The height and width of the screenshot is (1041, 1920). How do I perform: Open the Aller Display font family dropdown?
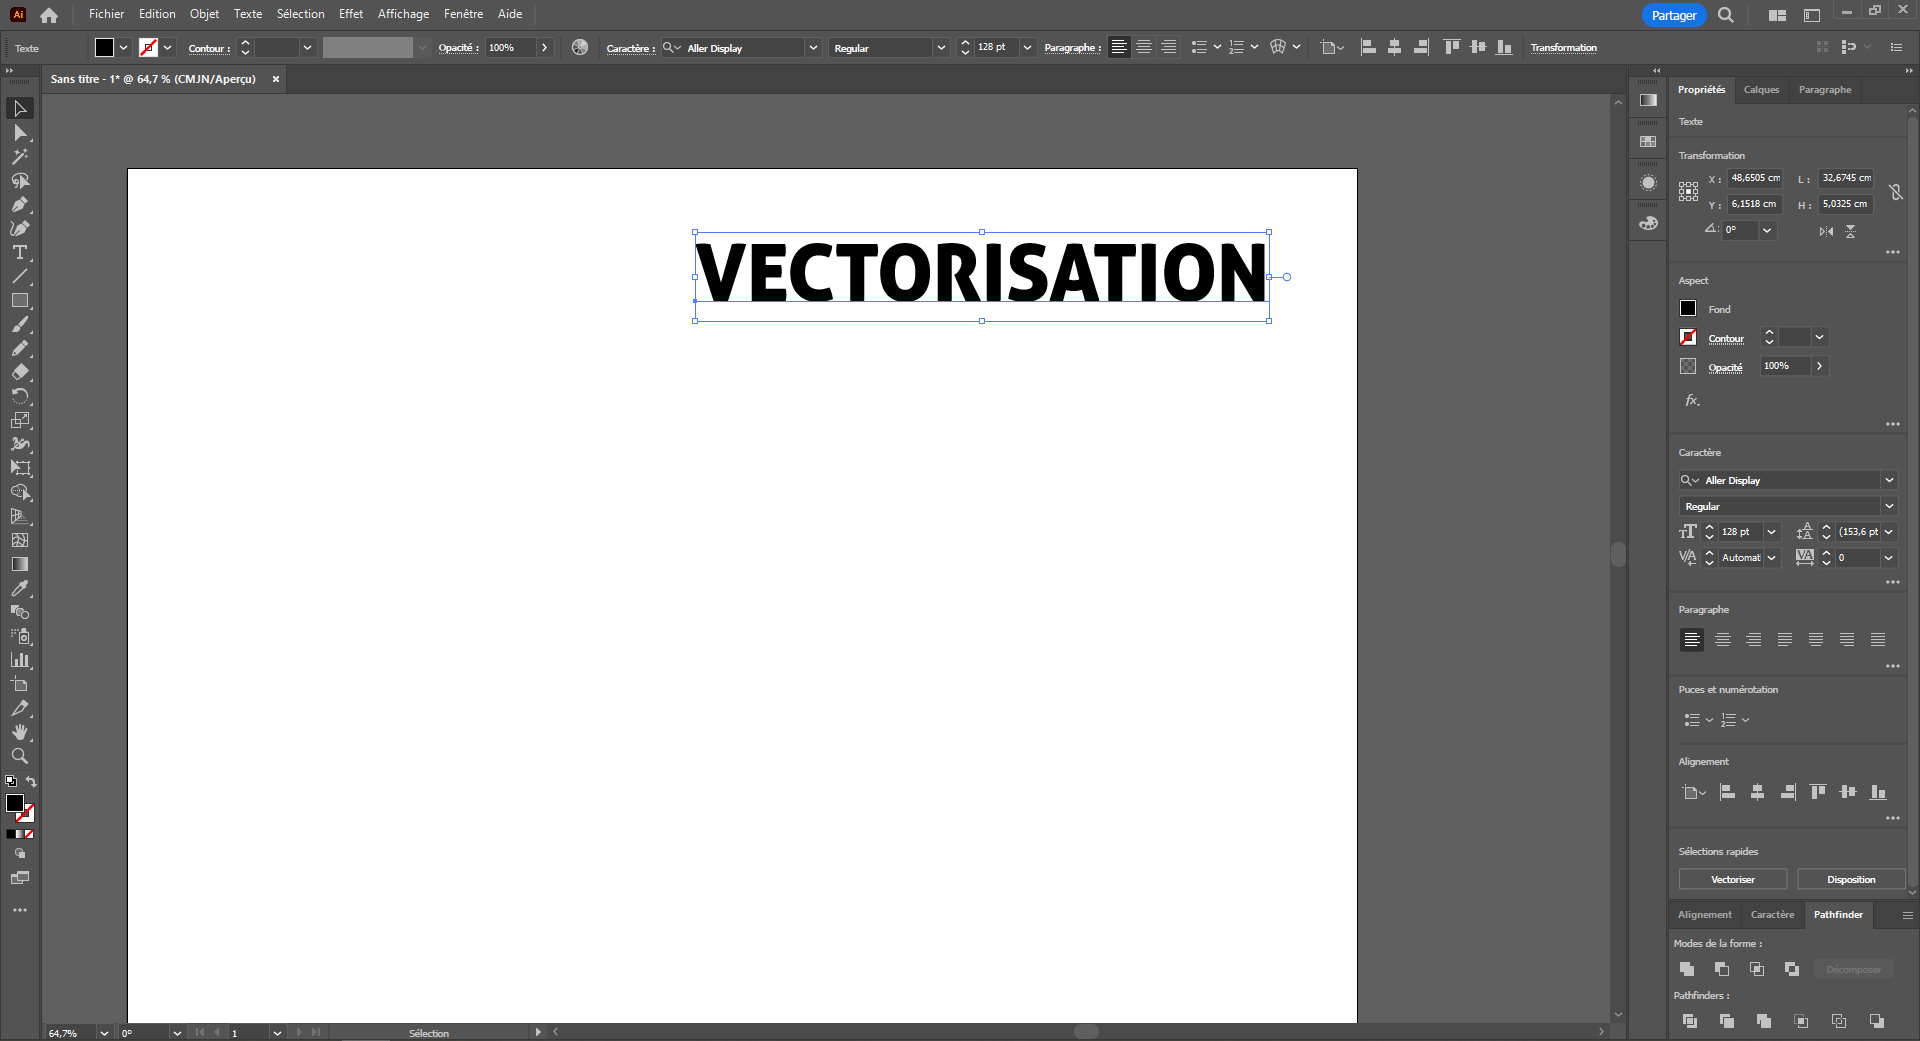click(x=1890, y=481)
